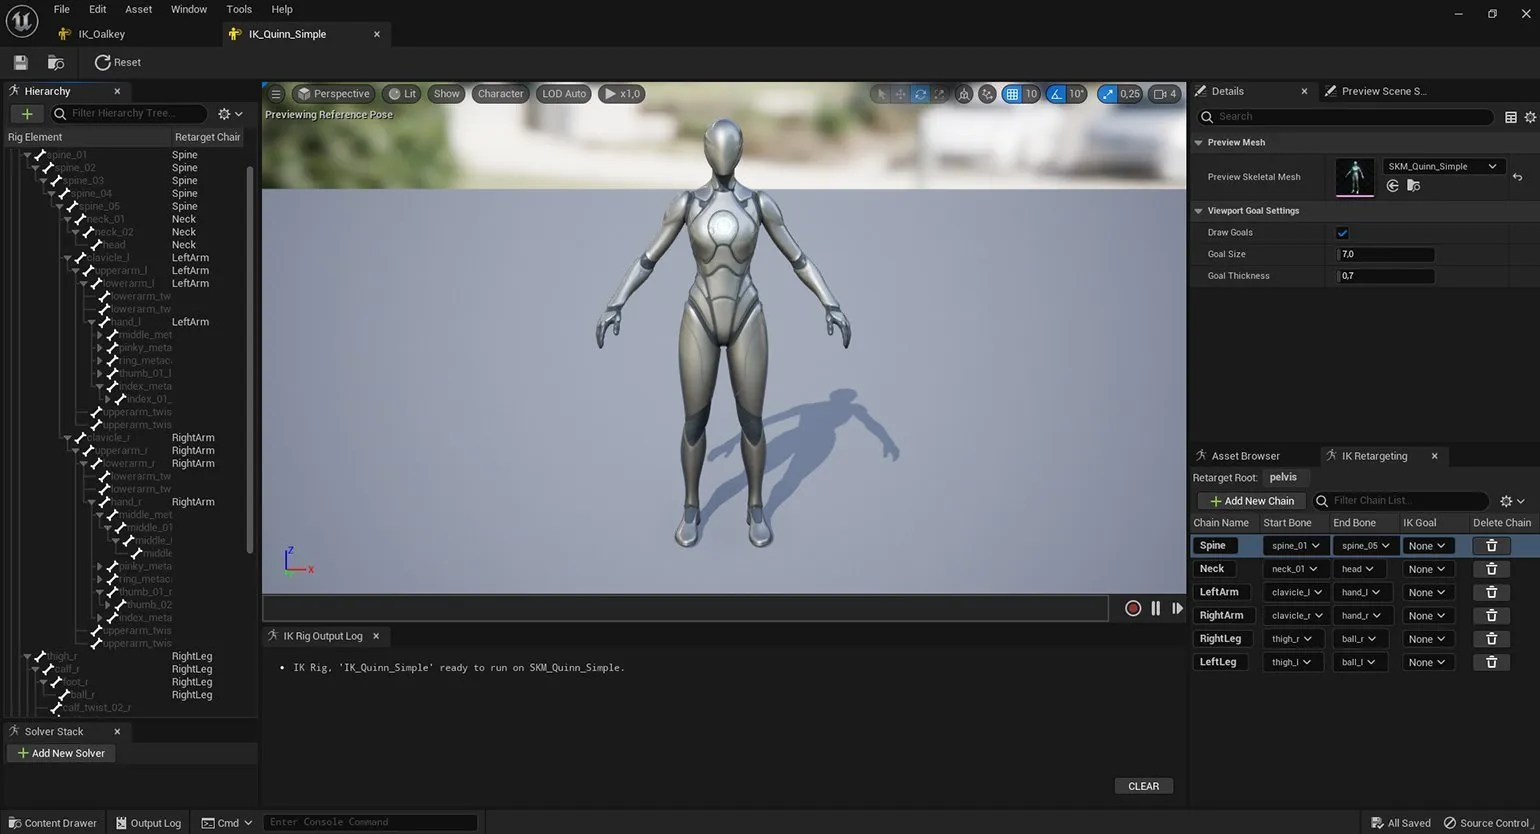The width and height of the screenshot is (1540, 834).
Task: Open the SKM_Quinn_Simple mesh dropdown
Action: point(1443,166)
